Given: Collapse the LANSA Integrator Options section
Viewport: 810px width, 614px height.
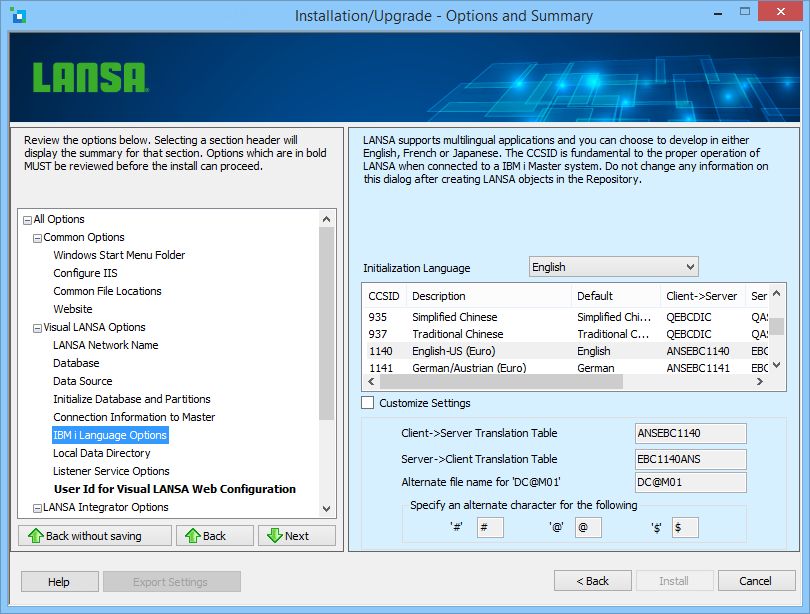Looking at the screenshot, I should (37, 508).
